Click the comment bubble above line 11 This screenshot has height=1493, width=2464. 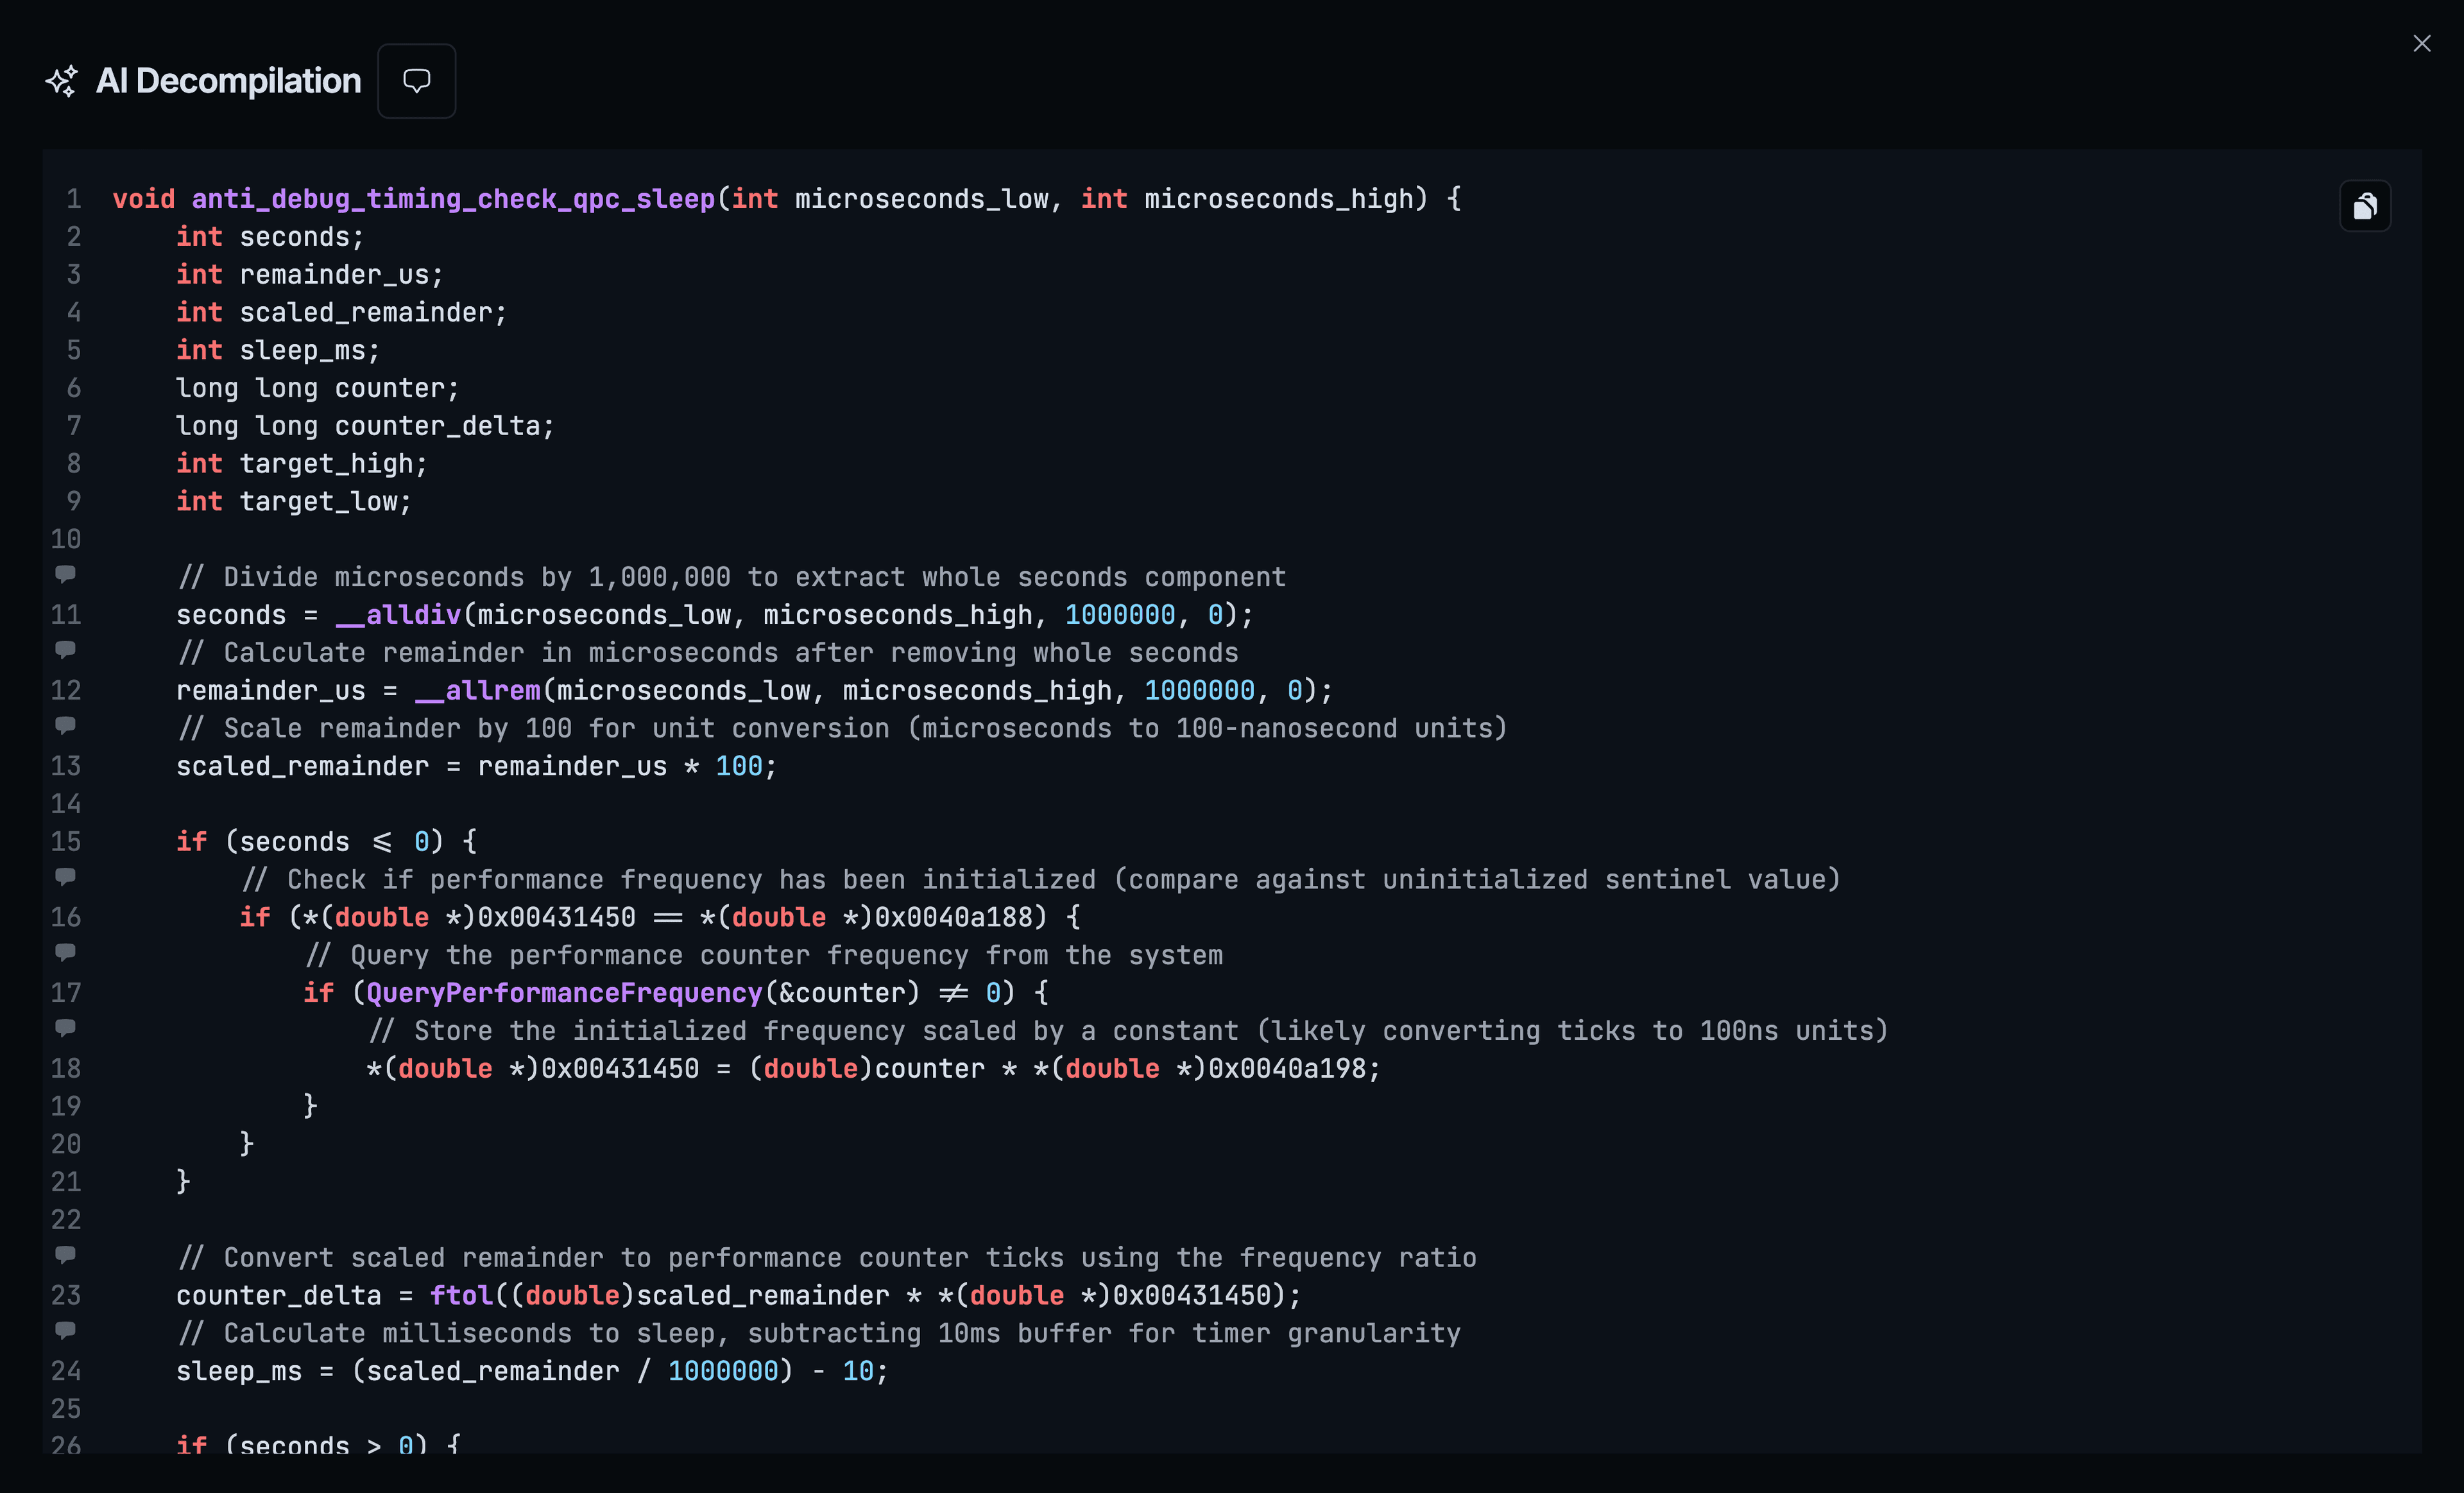pos(65,574)
